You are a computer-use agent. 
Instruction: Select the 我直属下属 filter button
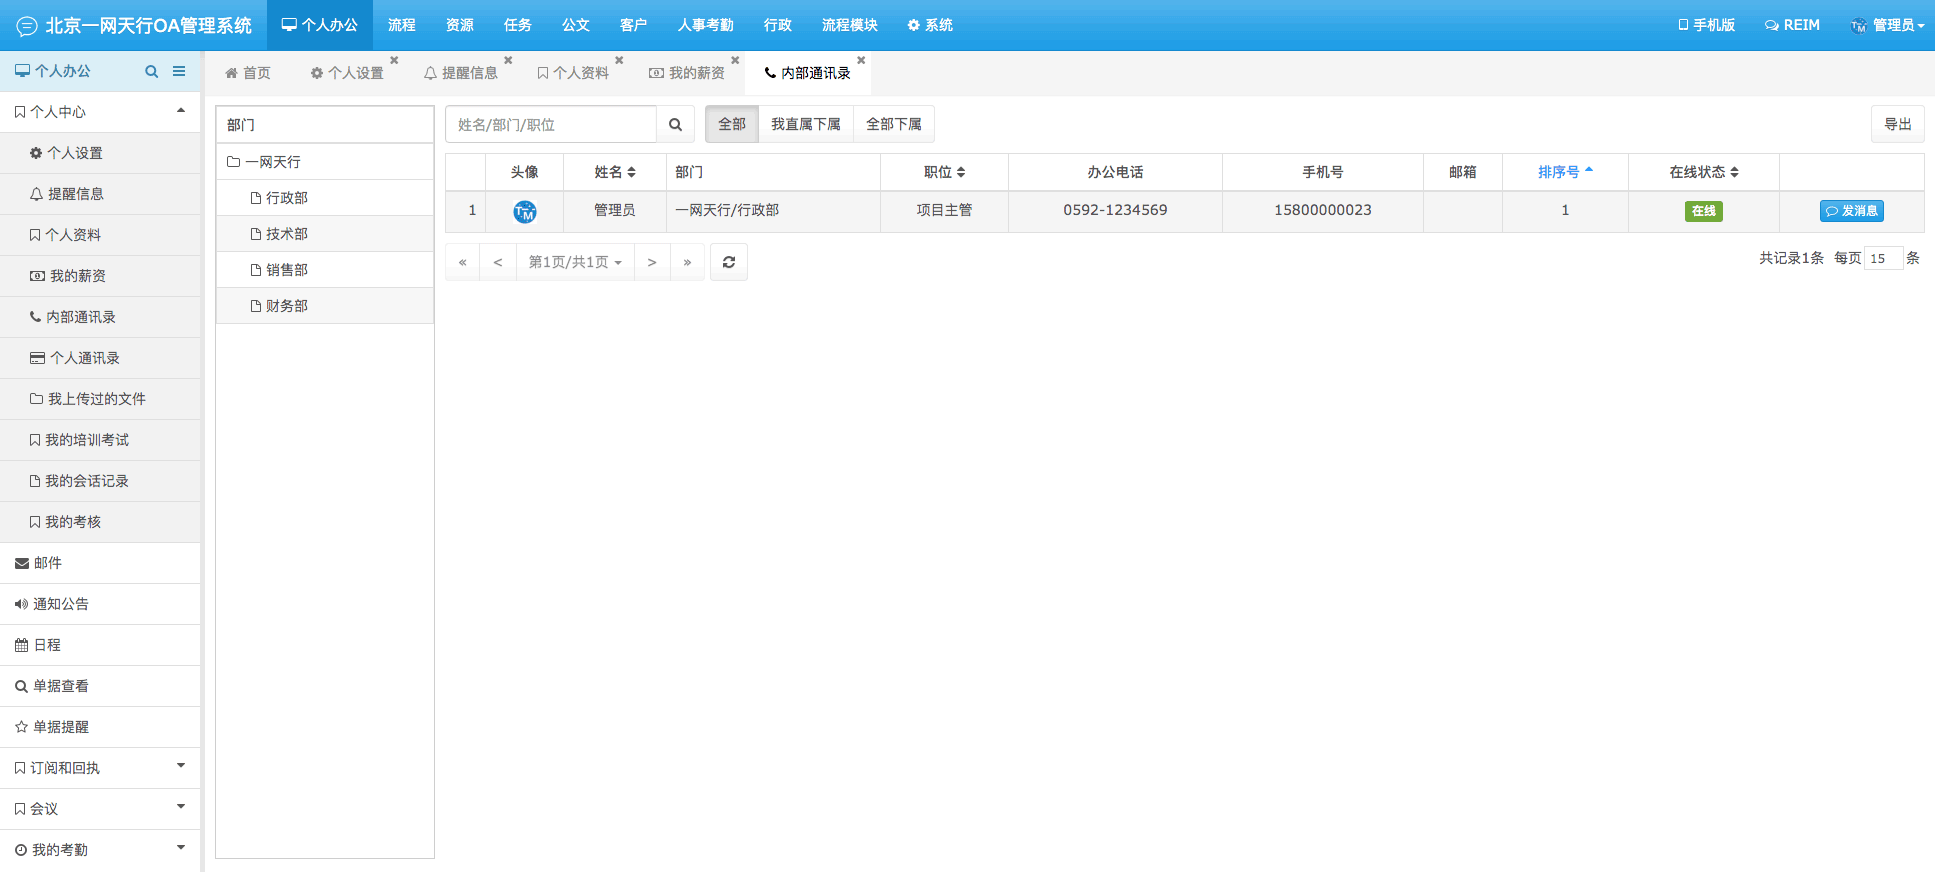click(x=805, y=124)
